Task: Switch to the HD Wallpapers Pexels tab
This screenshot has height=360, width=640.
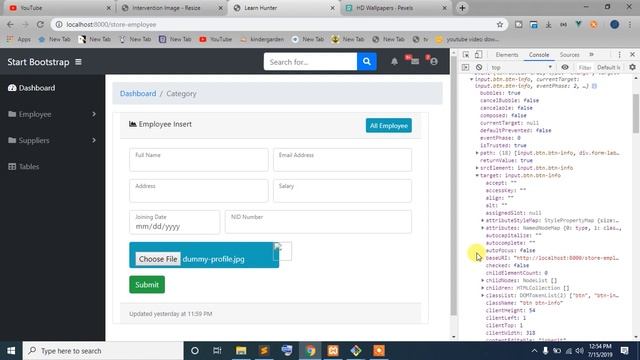Action: 395,8
